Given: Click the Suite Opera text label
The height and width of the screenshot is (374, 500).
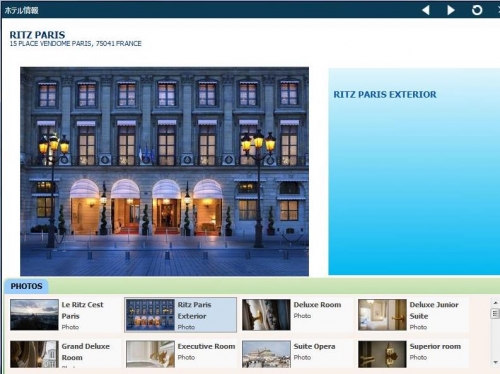Looking at the screenshot, I should 314,346.
